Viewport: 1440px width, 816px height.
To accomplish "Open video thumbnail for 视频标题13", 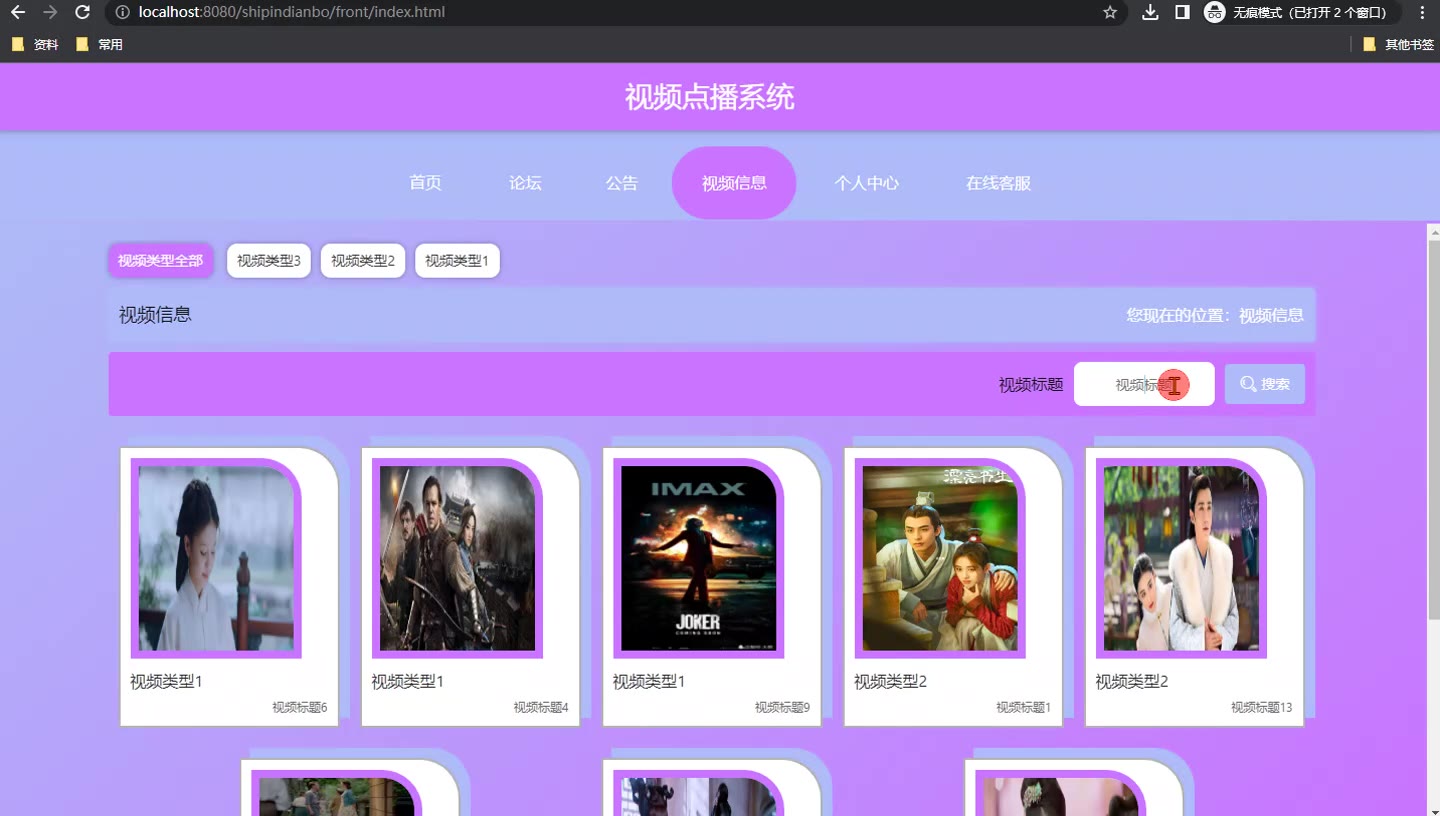I will click(1181, 558).
